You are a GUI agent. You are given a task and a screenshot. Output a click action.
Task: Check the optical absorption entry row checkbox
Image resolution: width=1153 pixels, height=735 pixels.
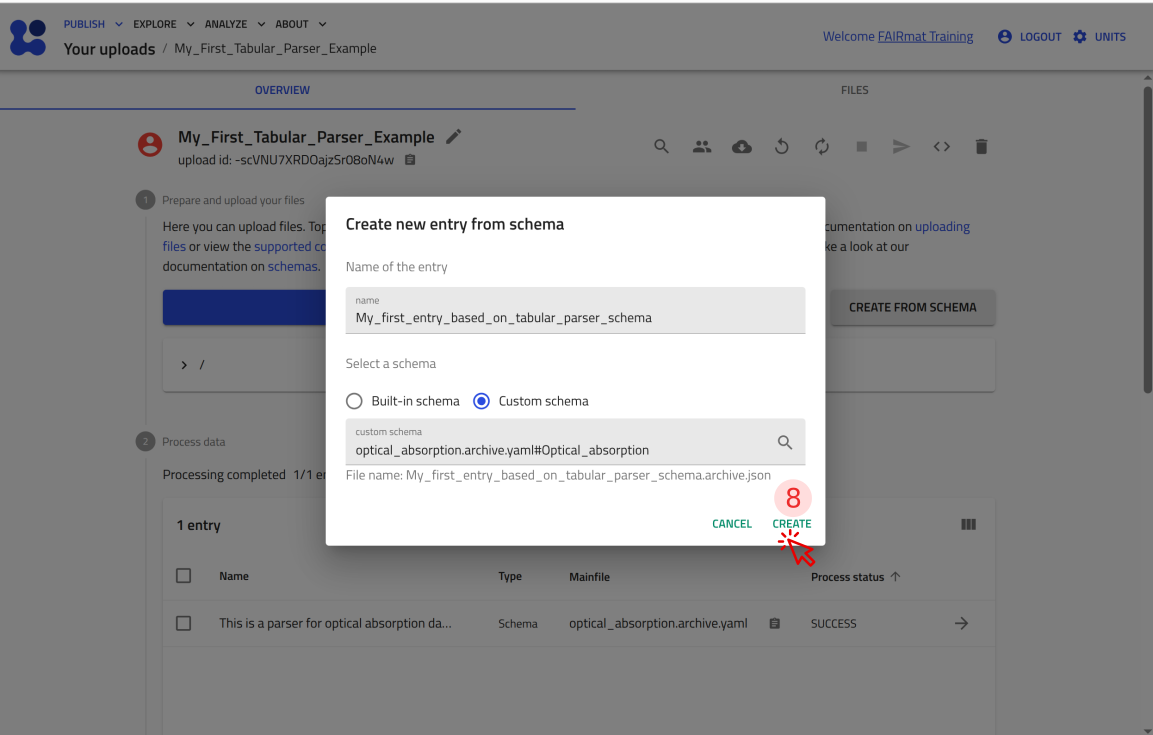point(183,623)
